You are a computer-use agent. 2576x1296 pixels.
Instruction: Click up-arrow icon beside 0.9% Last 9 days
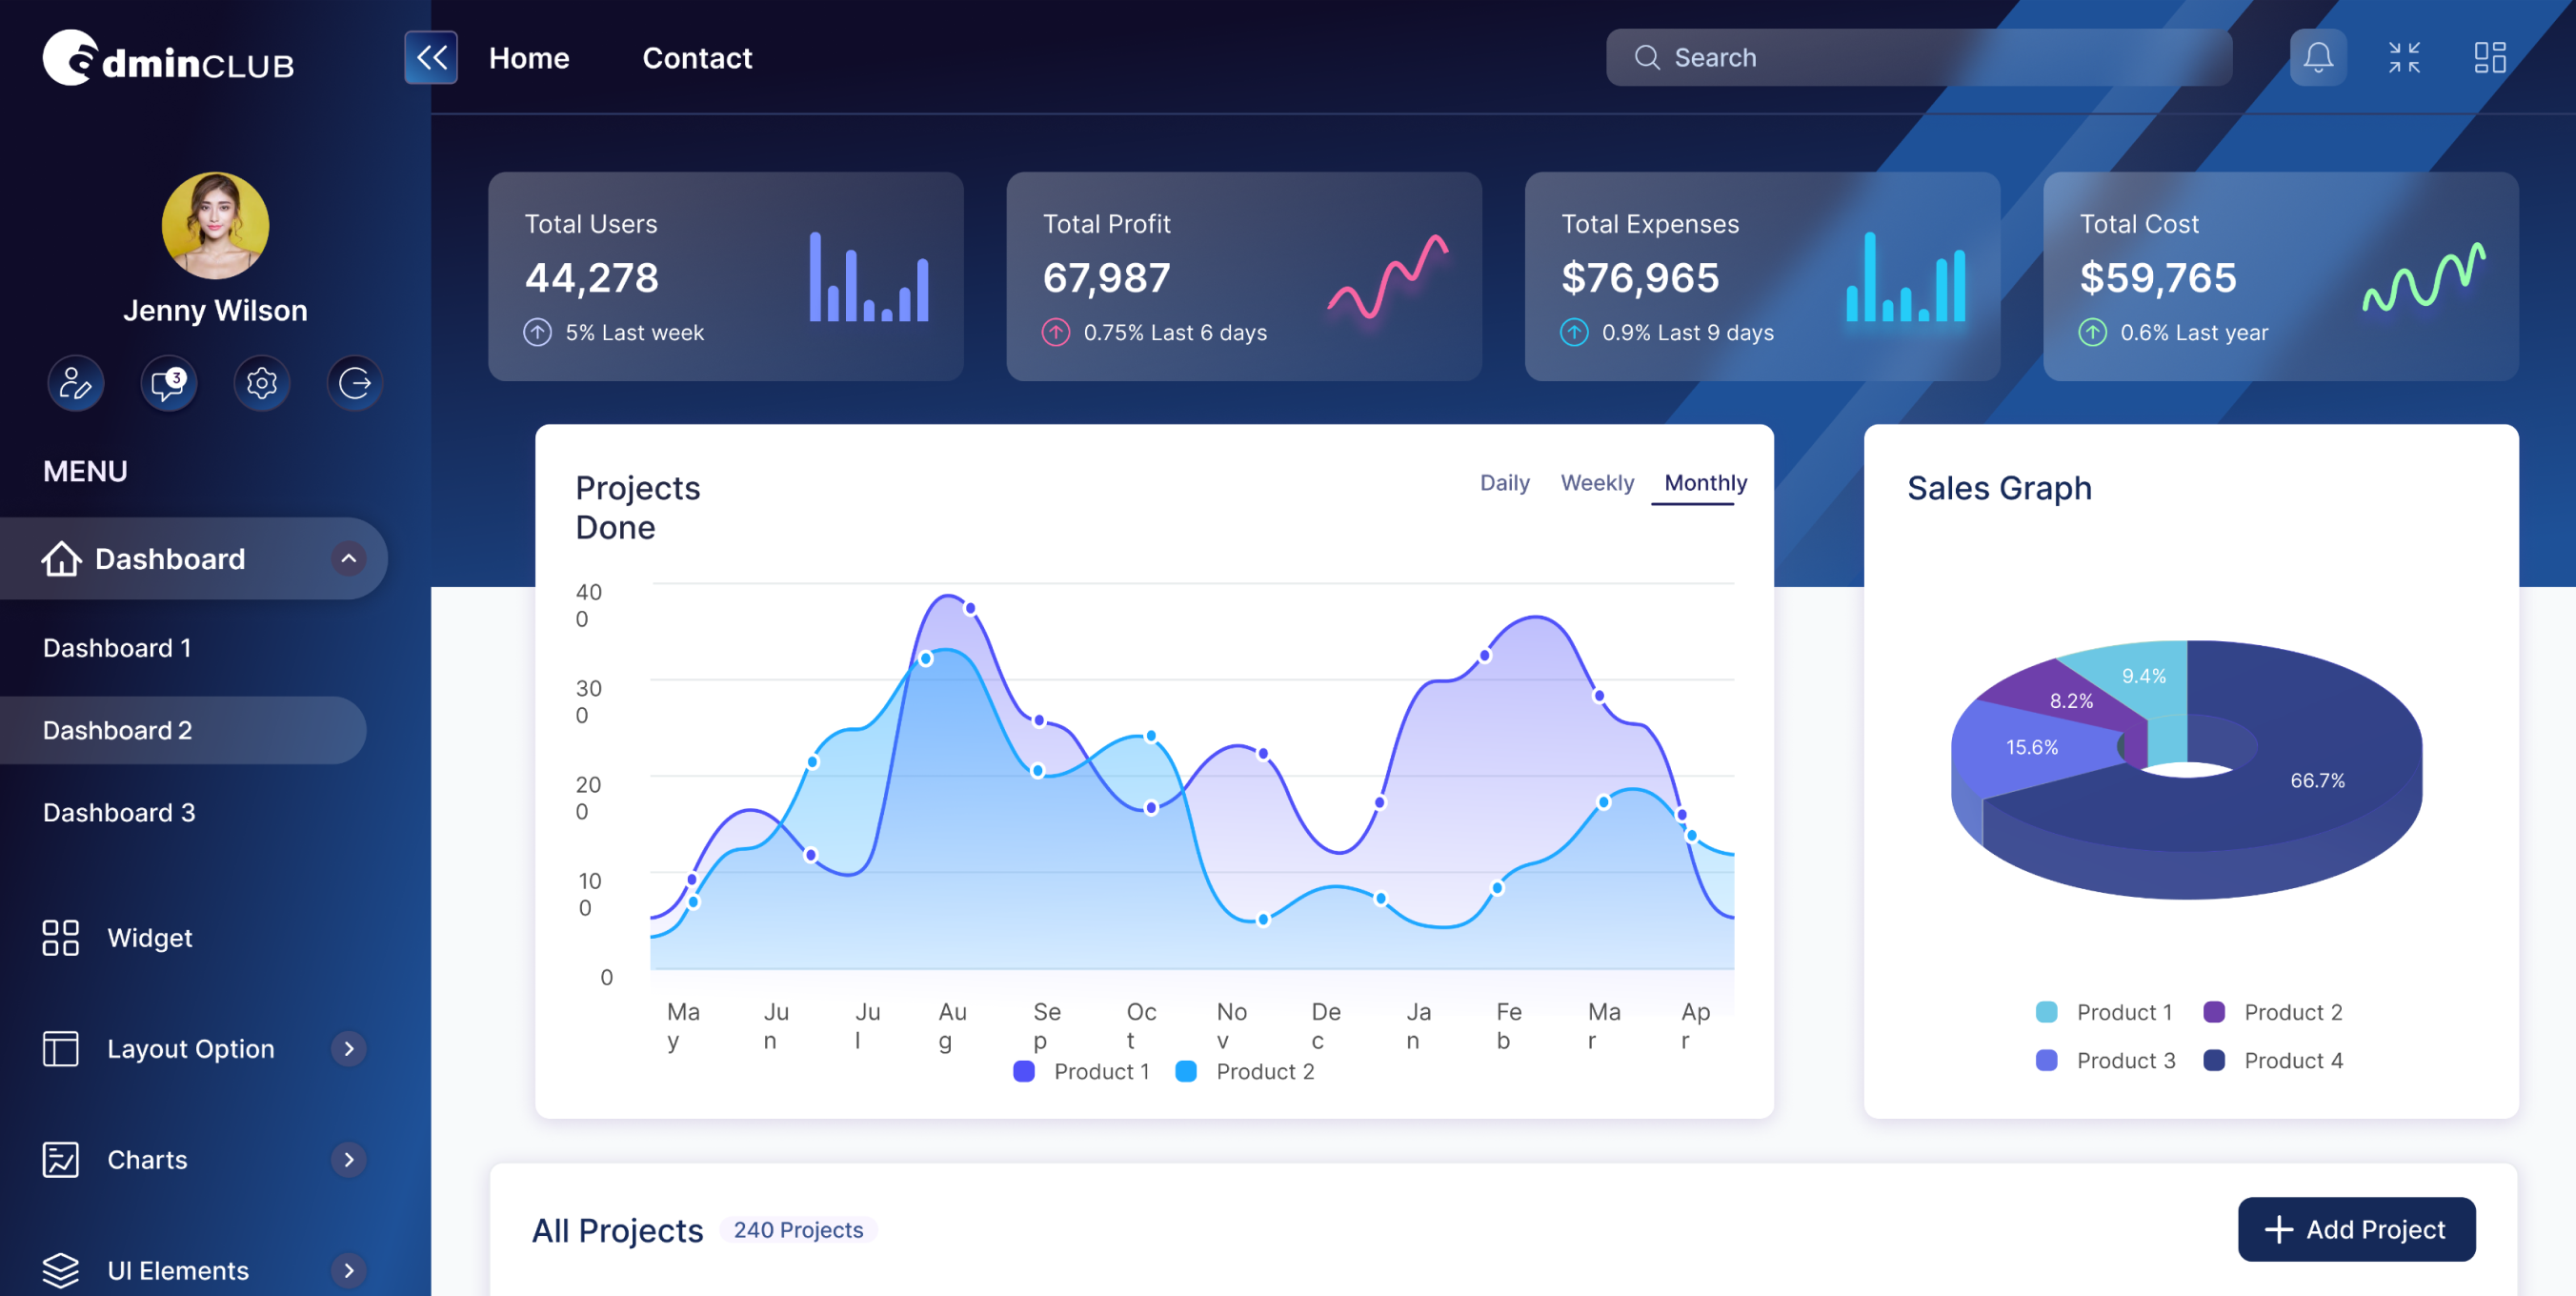[x=1574, y=332]
